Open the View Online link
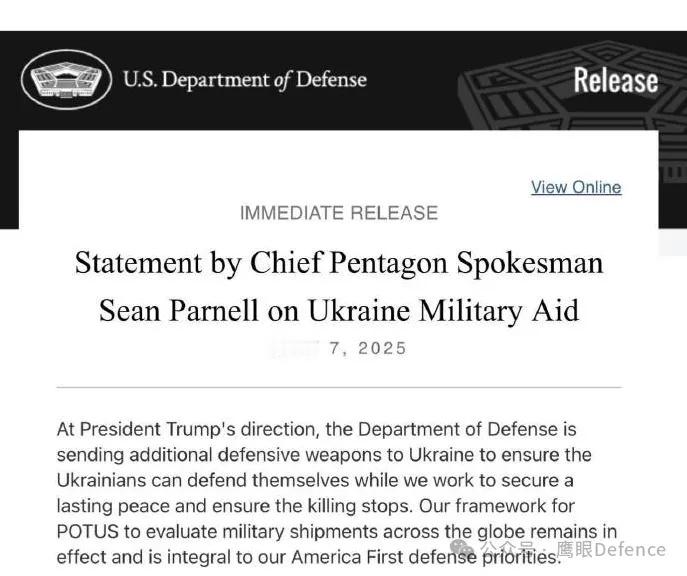This screenshot has height=576, width=687. [576, 187]
